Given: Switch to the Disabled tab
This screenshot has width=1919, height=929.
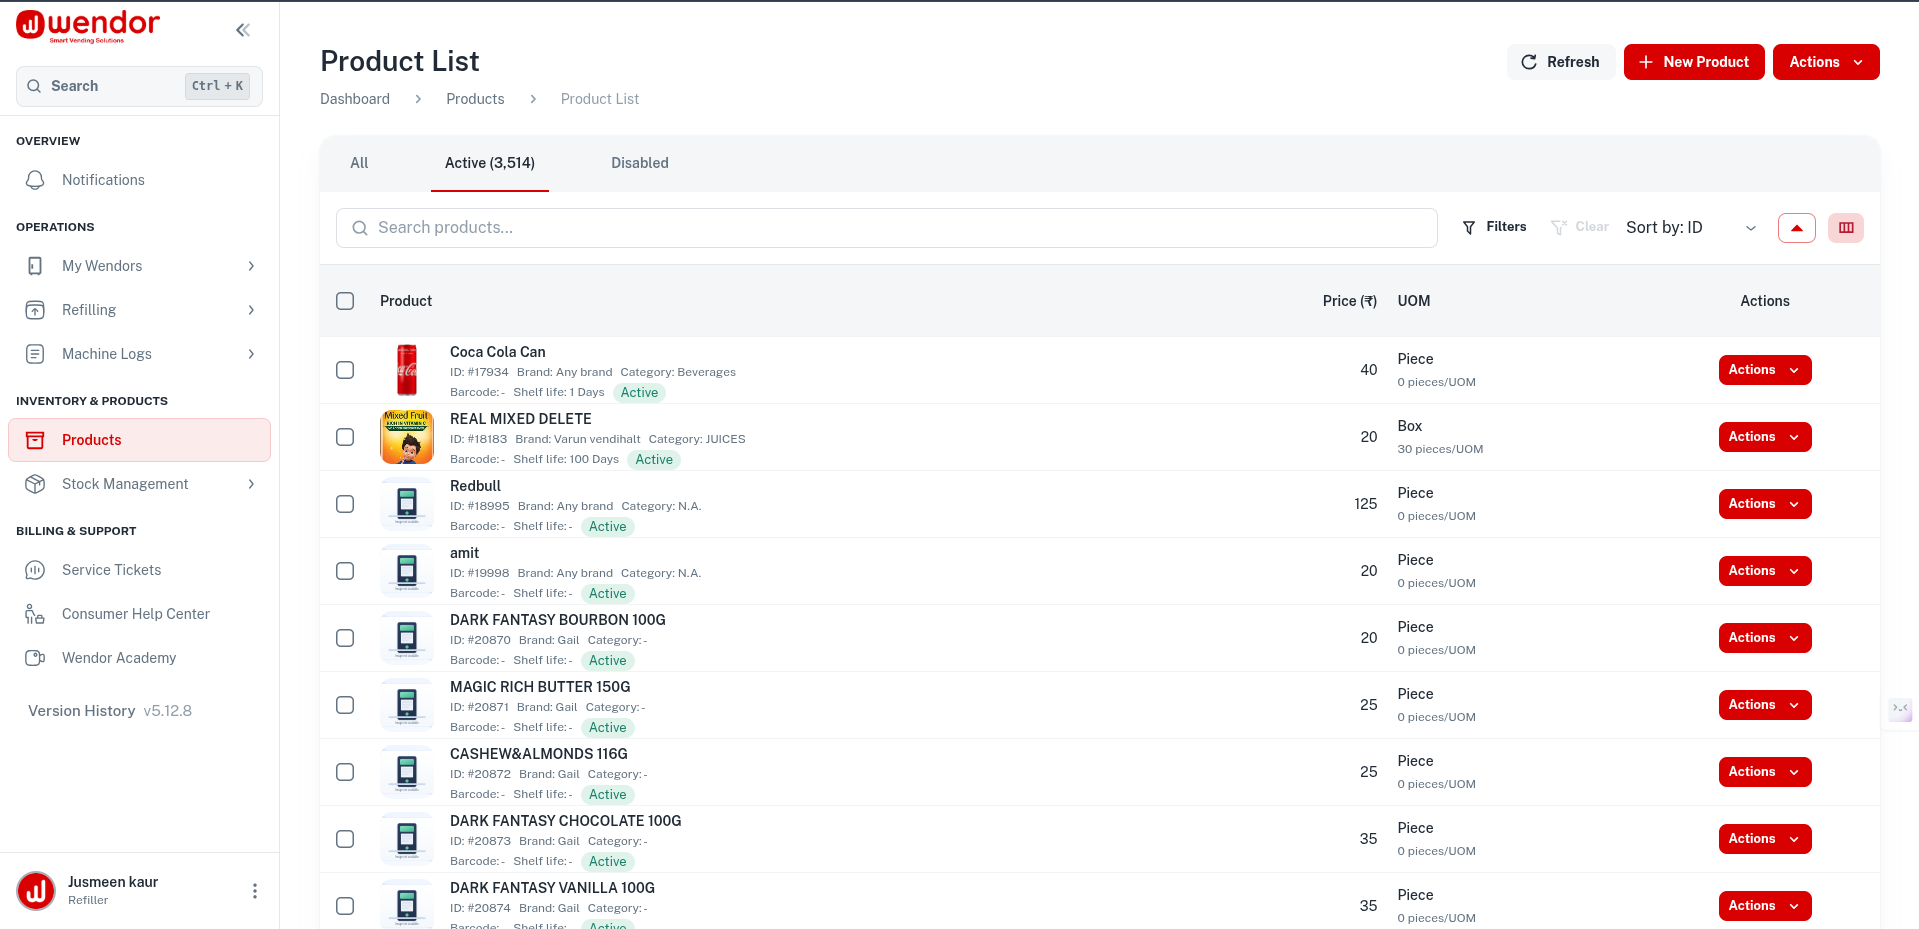Looking at the screenshot, I should 640,163.
